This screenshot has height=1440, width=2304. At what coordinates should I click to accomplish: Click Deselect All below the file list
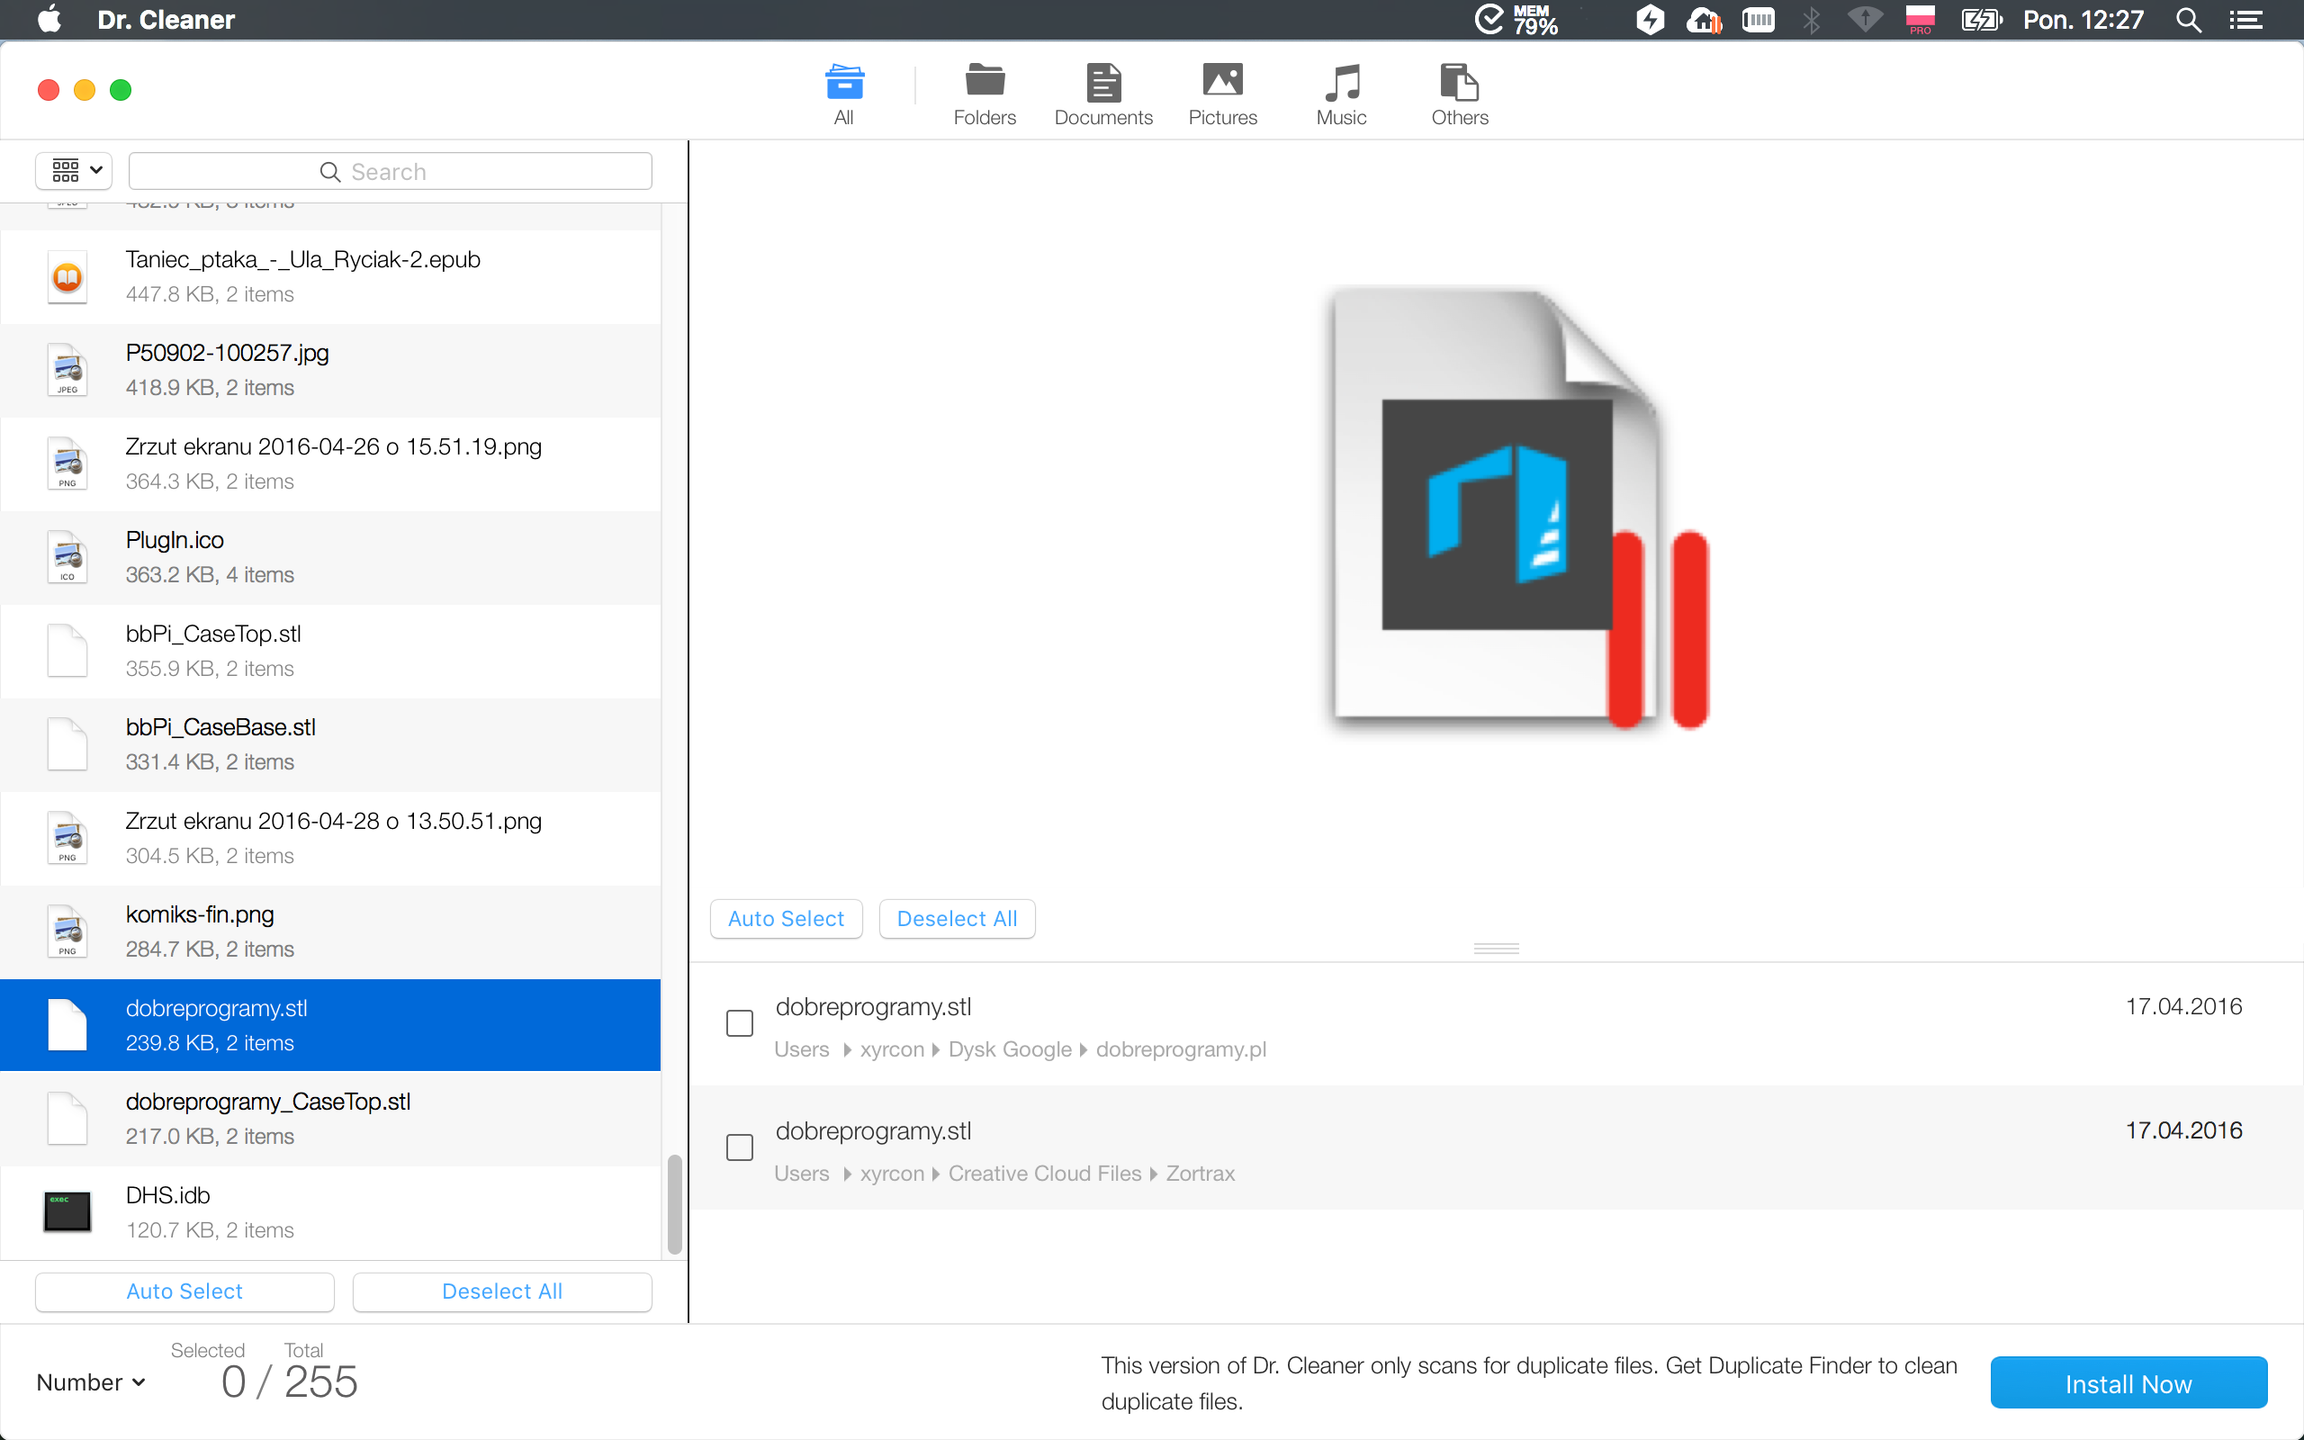tap(502, 1291)
